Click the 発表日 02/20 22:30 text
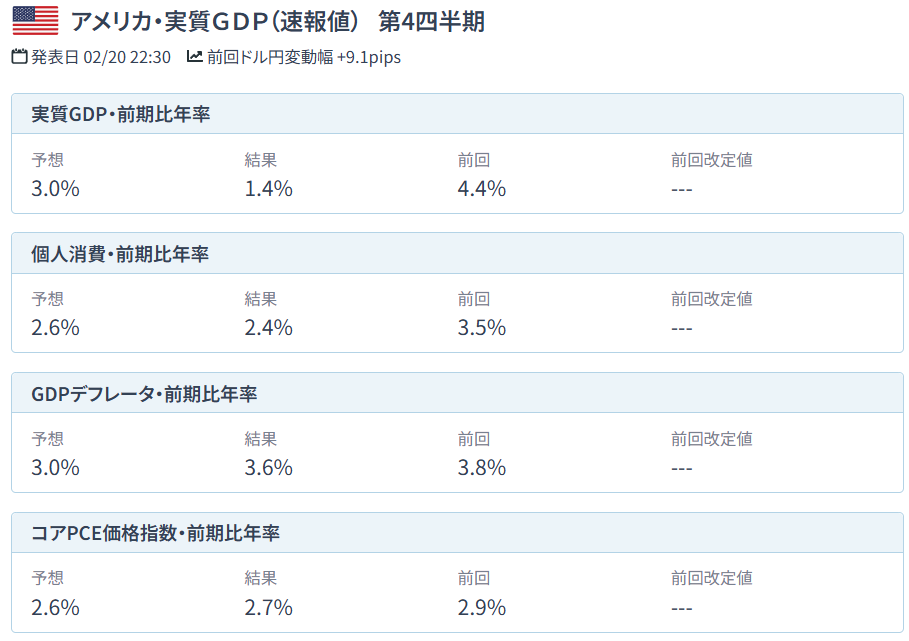 (101, 57)
